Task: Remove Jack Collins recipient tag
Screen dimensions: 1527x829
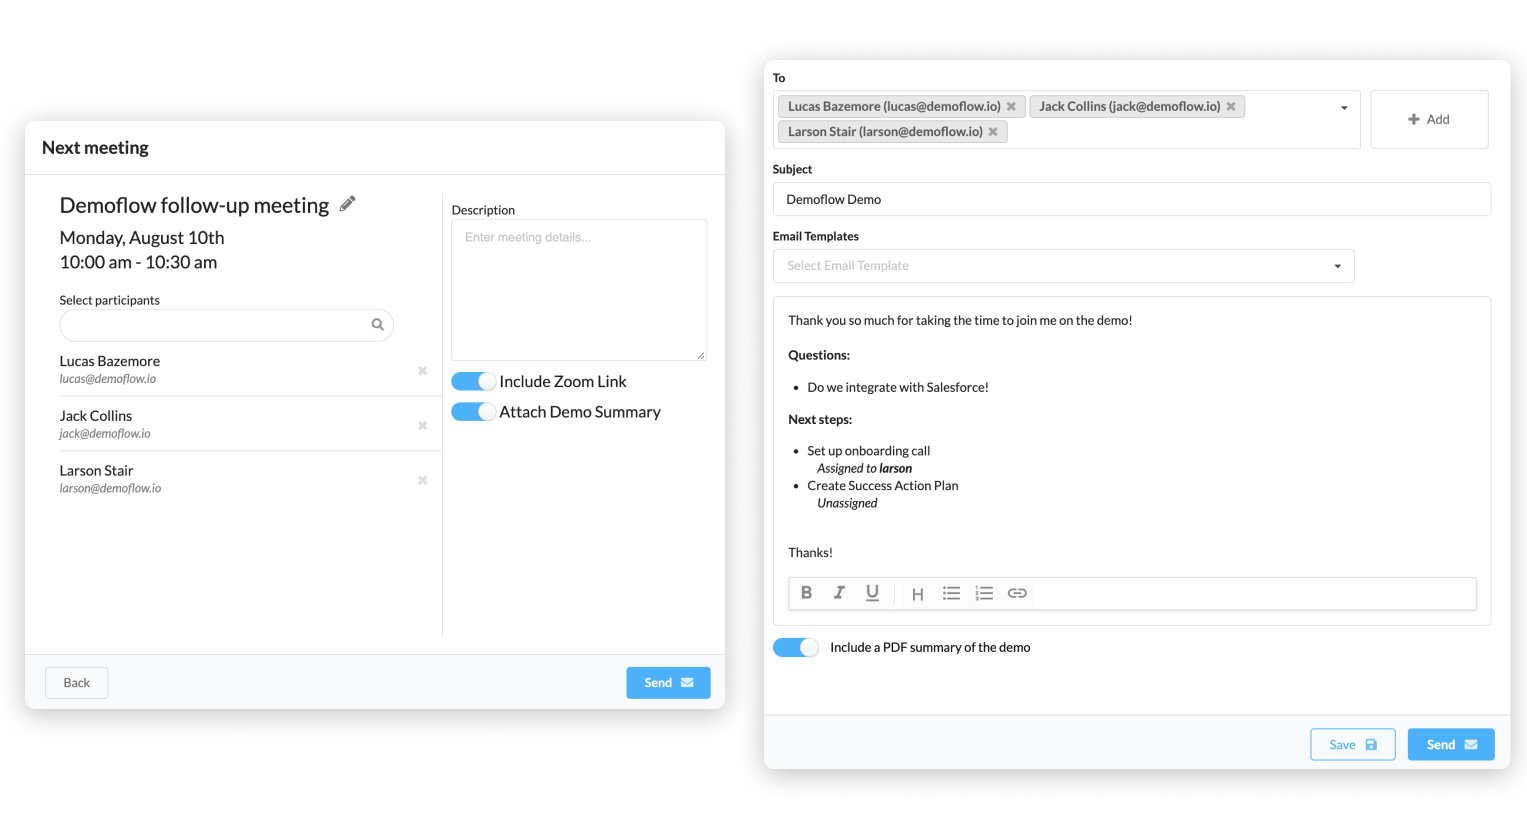Action: pyautogui.click(x=1231, y=106)
